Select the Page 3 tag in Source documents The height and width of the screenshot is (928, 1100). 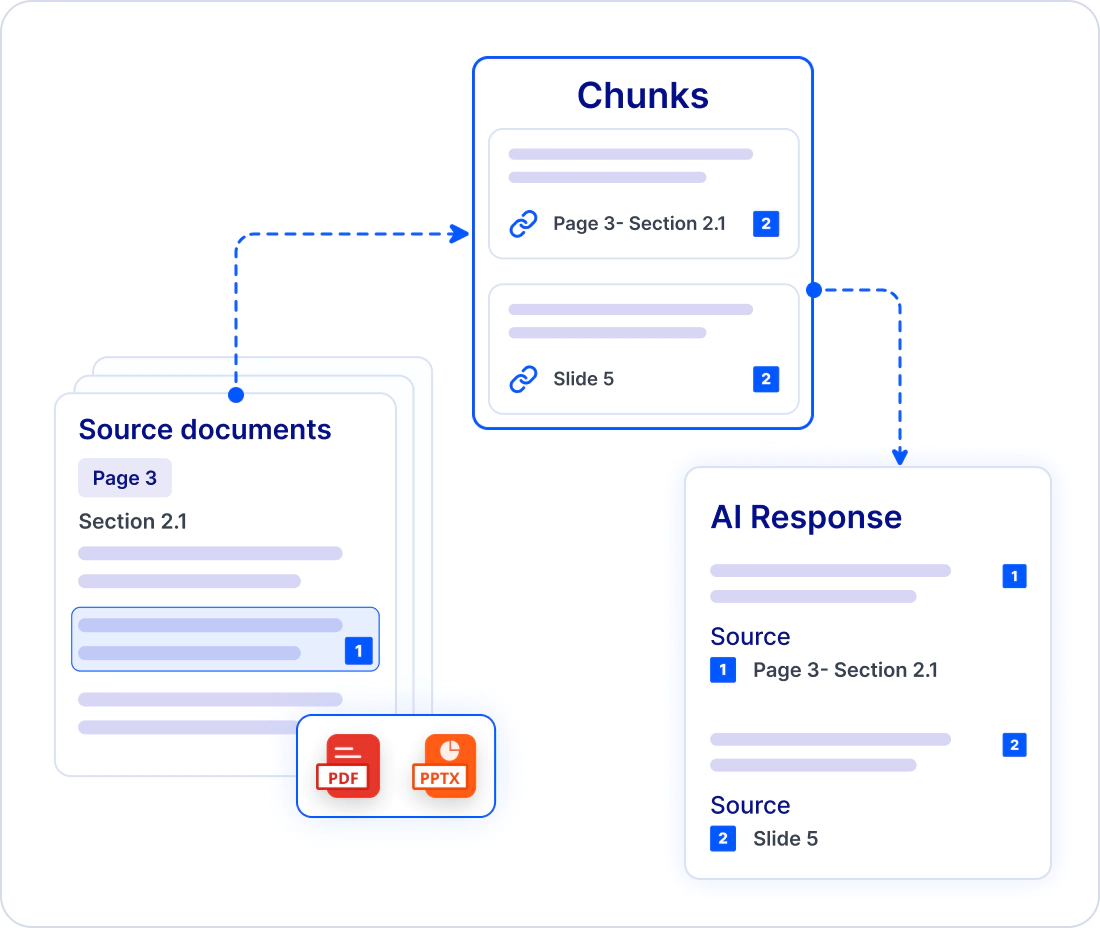tap(125, 478)
